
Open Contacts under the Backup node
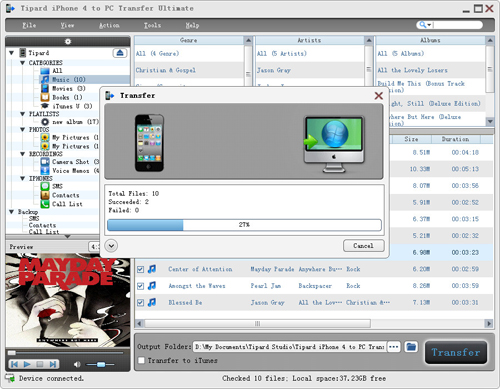click(42, 225)
